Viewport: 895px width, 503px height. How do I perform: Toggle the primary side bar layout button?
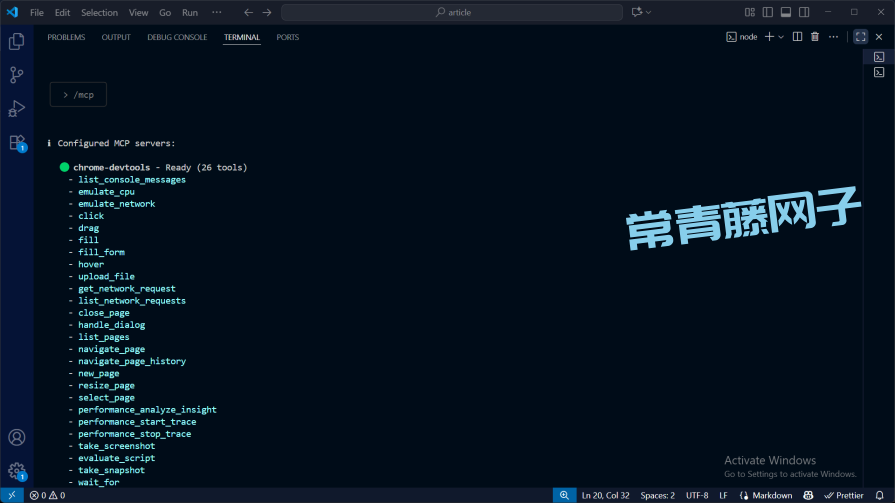tap(768, 12)
